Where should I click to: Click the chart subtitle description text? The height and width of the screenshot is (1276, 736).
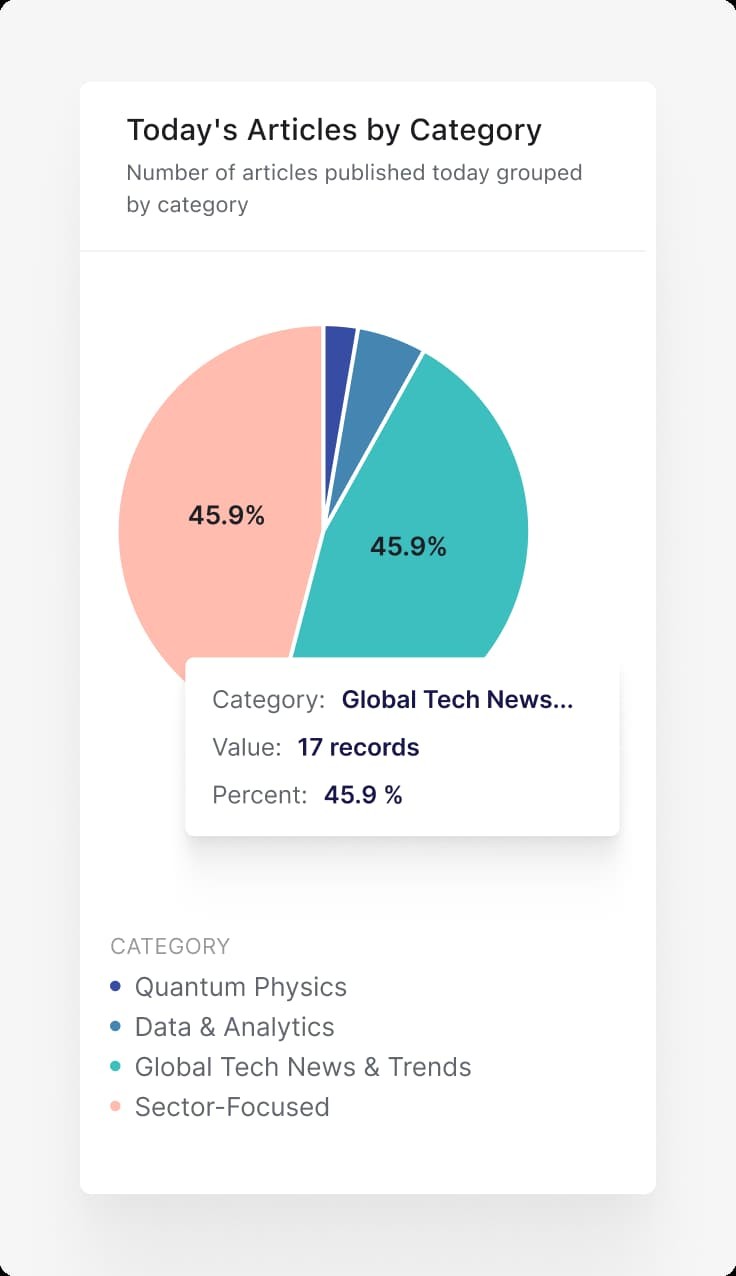[354, 188]
